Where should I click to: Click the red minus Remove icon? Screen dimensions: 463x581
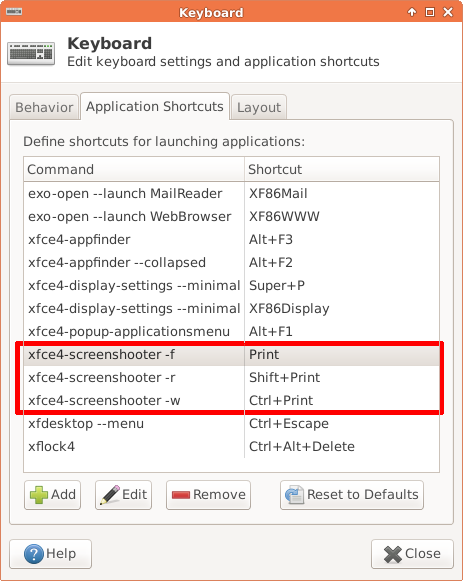[x=181, y=495]
